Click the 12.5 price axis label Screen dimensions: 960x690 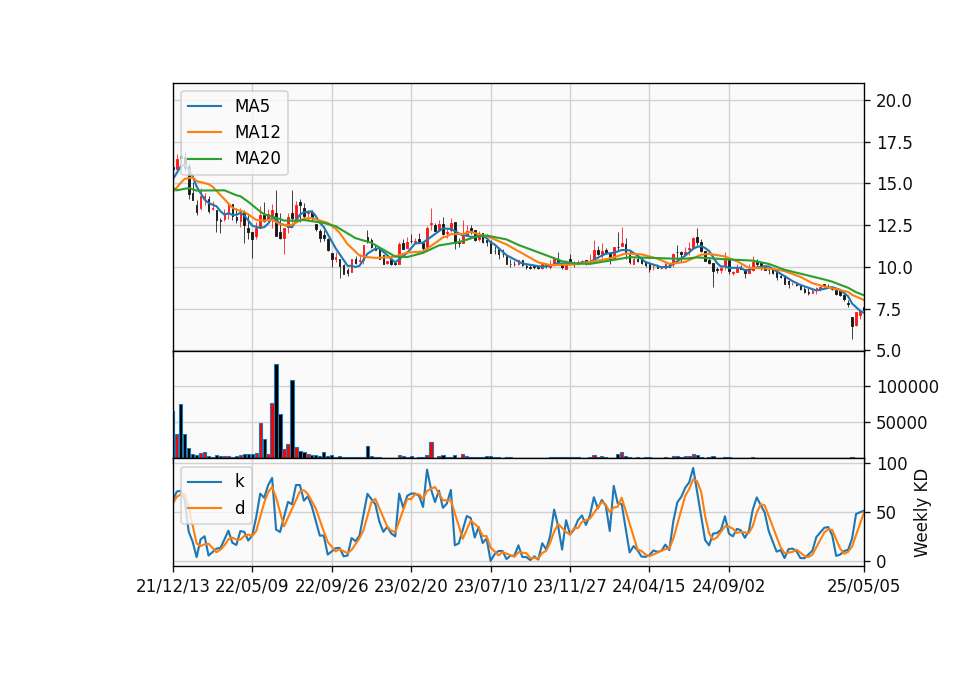coord(893,226)
